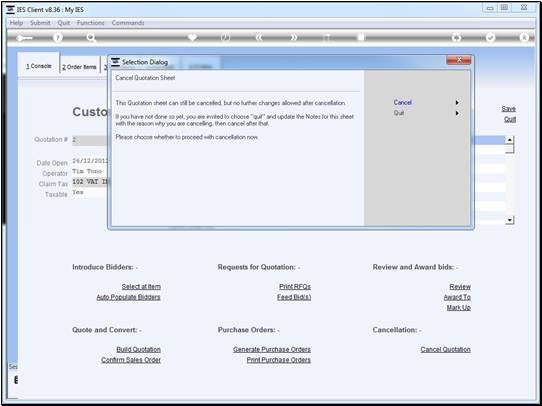The image size is (542, 406).
Task: Click the key icon in toolbar
Action: (24, 38)
